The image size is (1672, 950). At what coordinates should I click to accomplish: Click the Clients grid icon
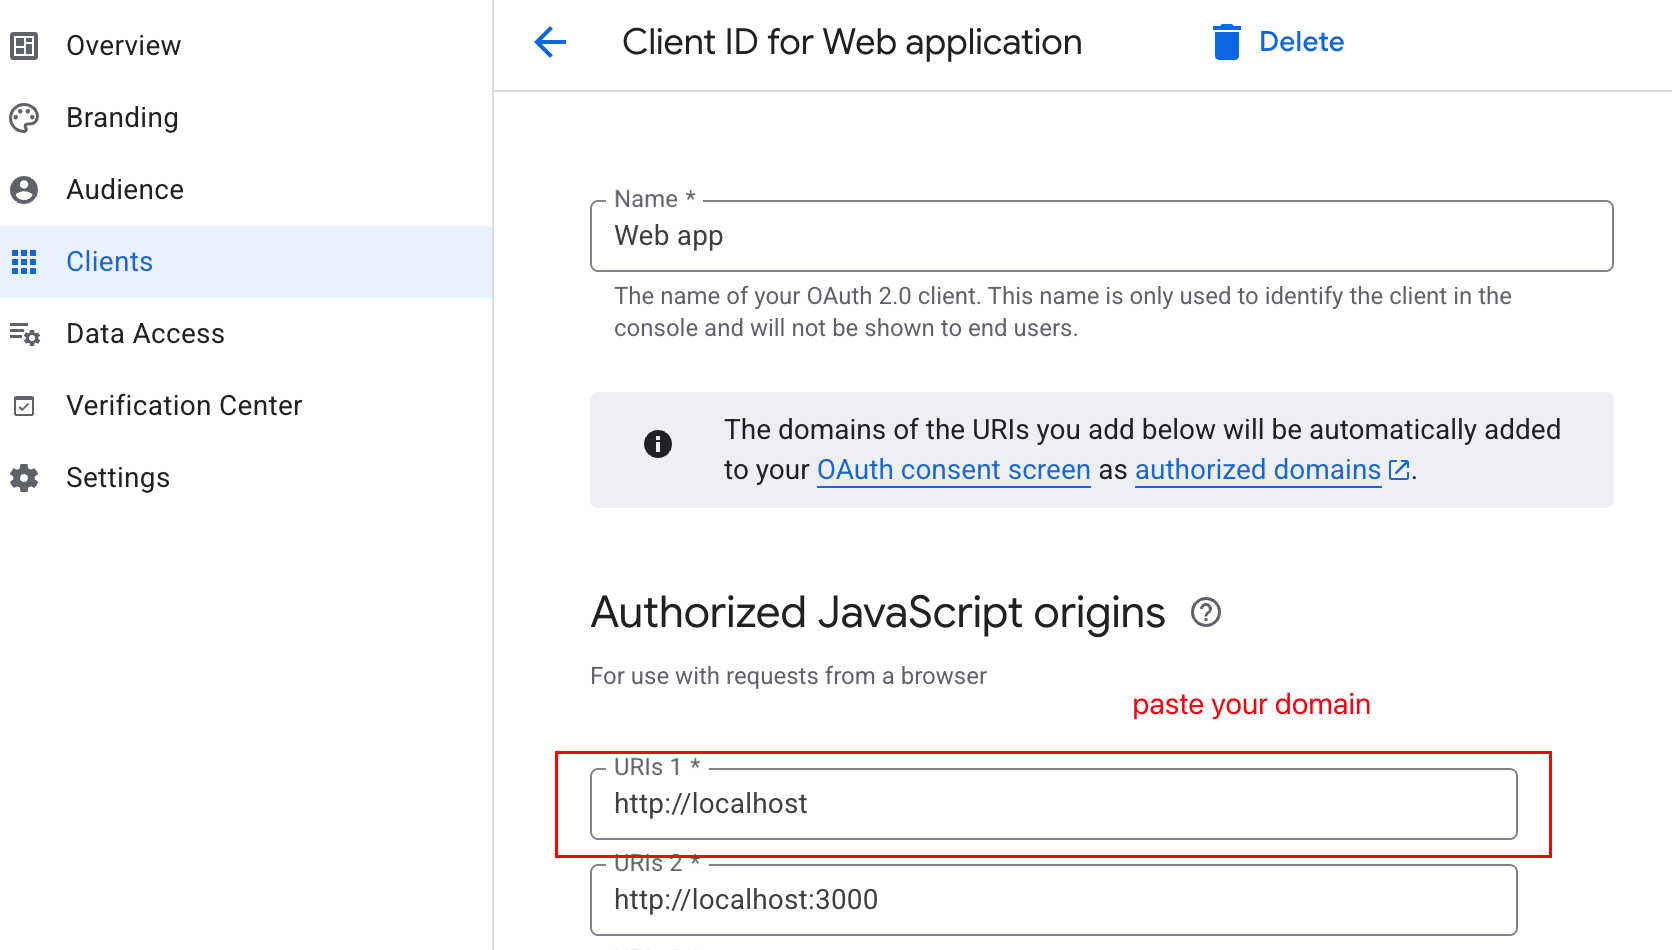[24, 262]
